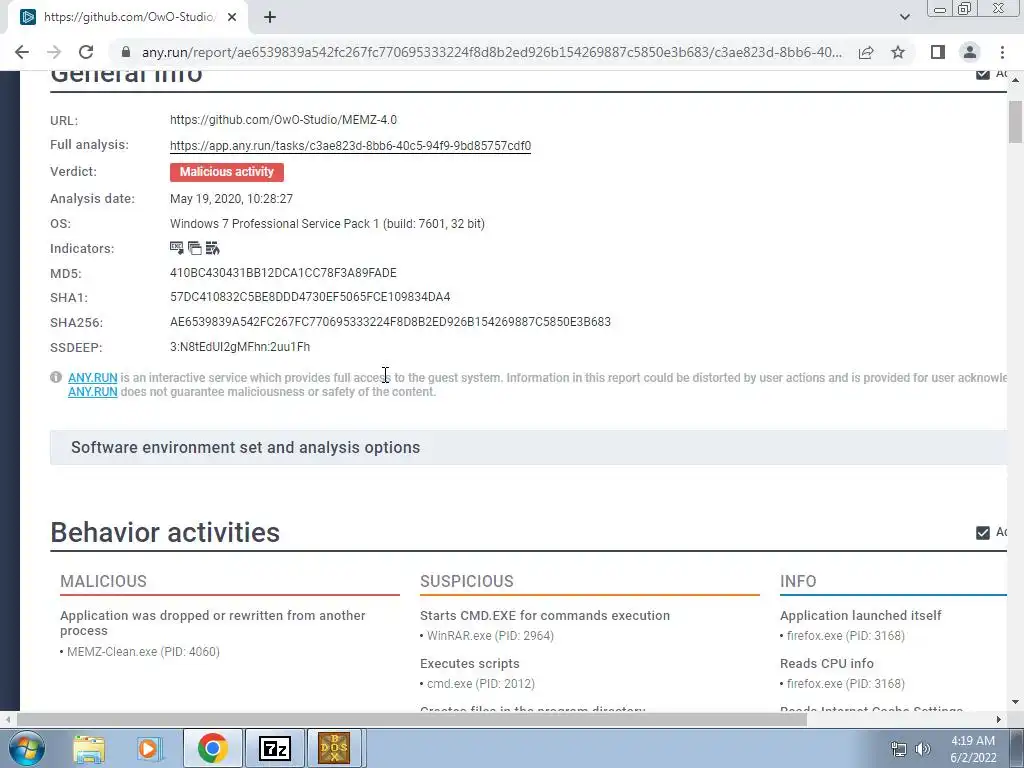Click WinRAR.exe (PID: 2964) entry
This screenshot has height=768, width=1024.
point(490,635)
